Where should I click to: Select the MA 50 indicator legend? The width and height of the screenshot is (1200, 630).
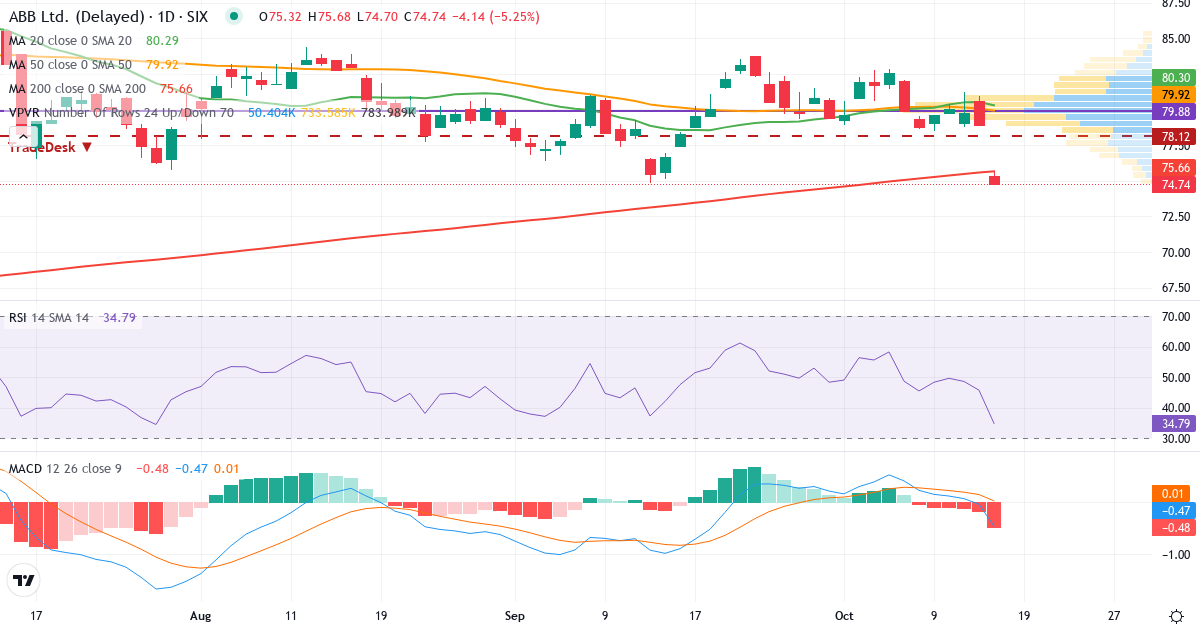point(70,64)
